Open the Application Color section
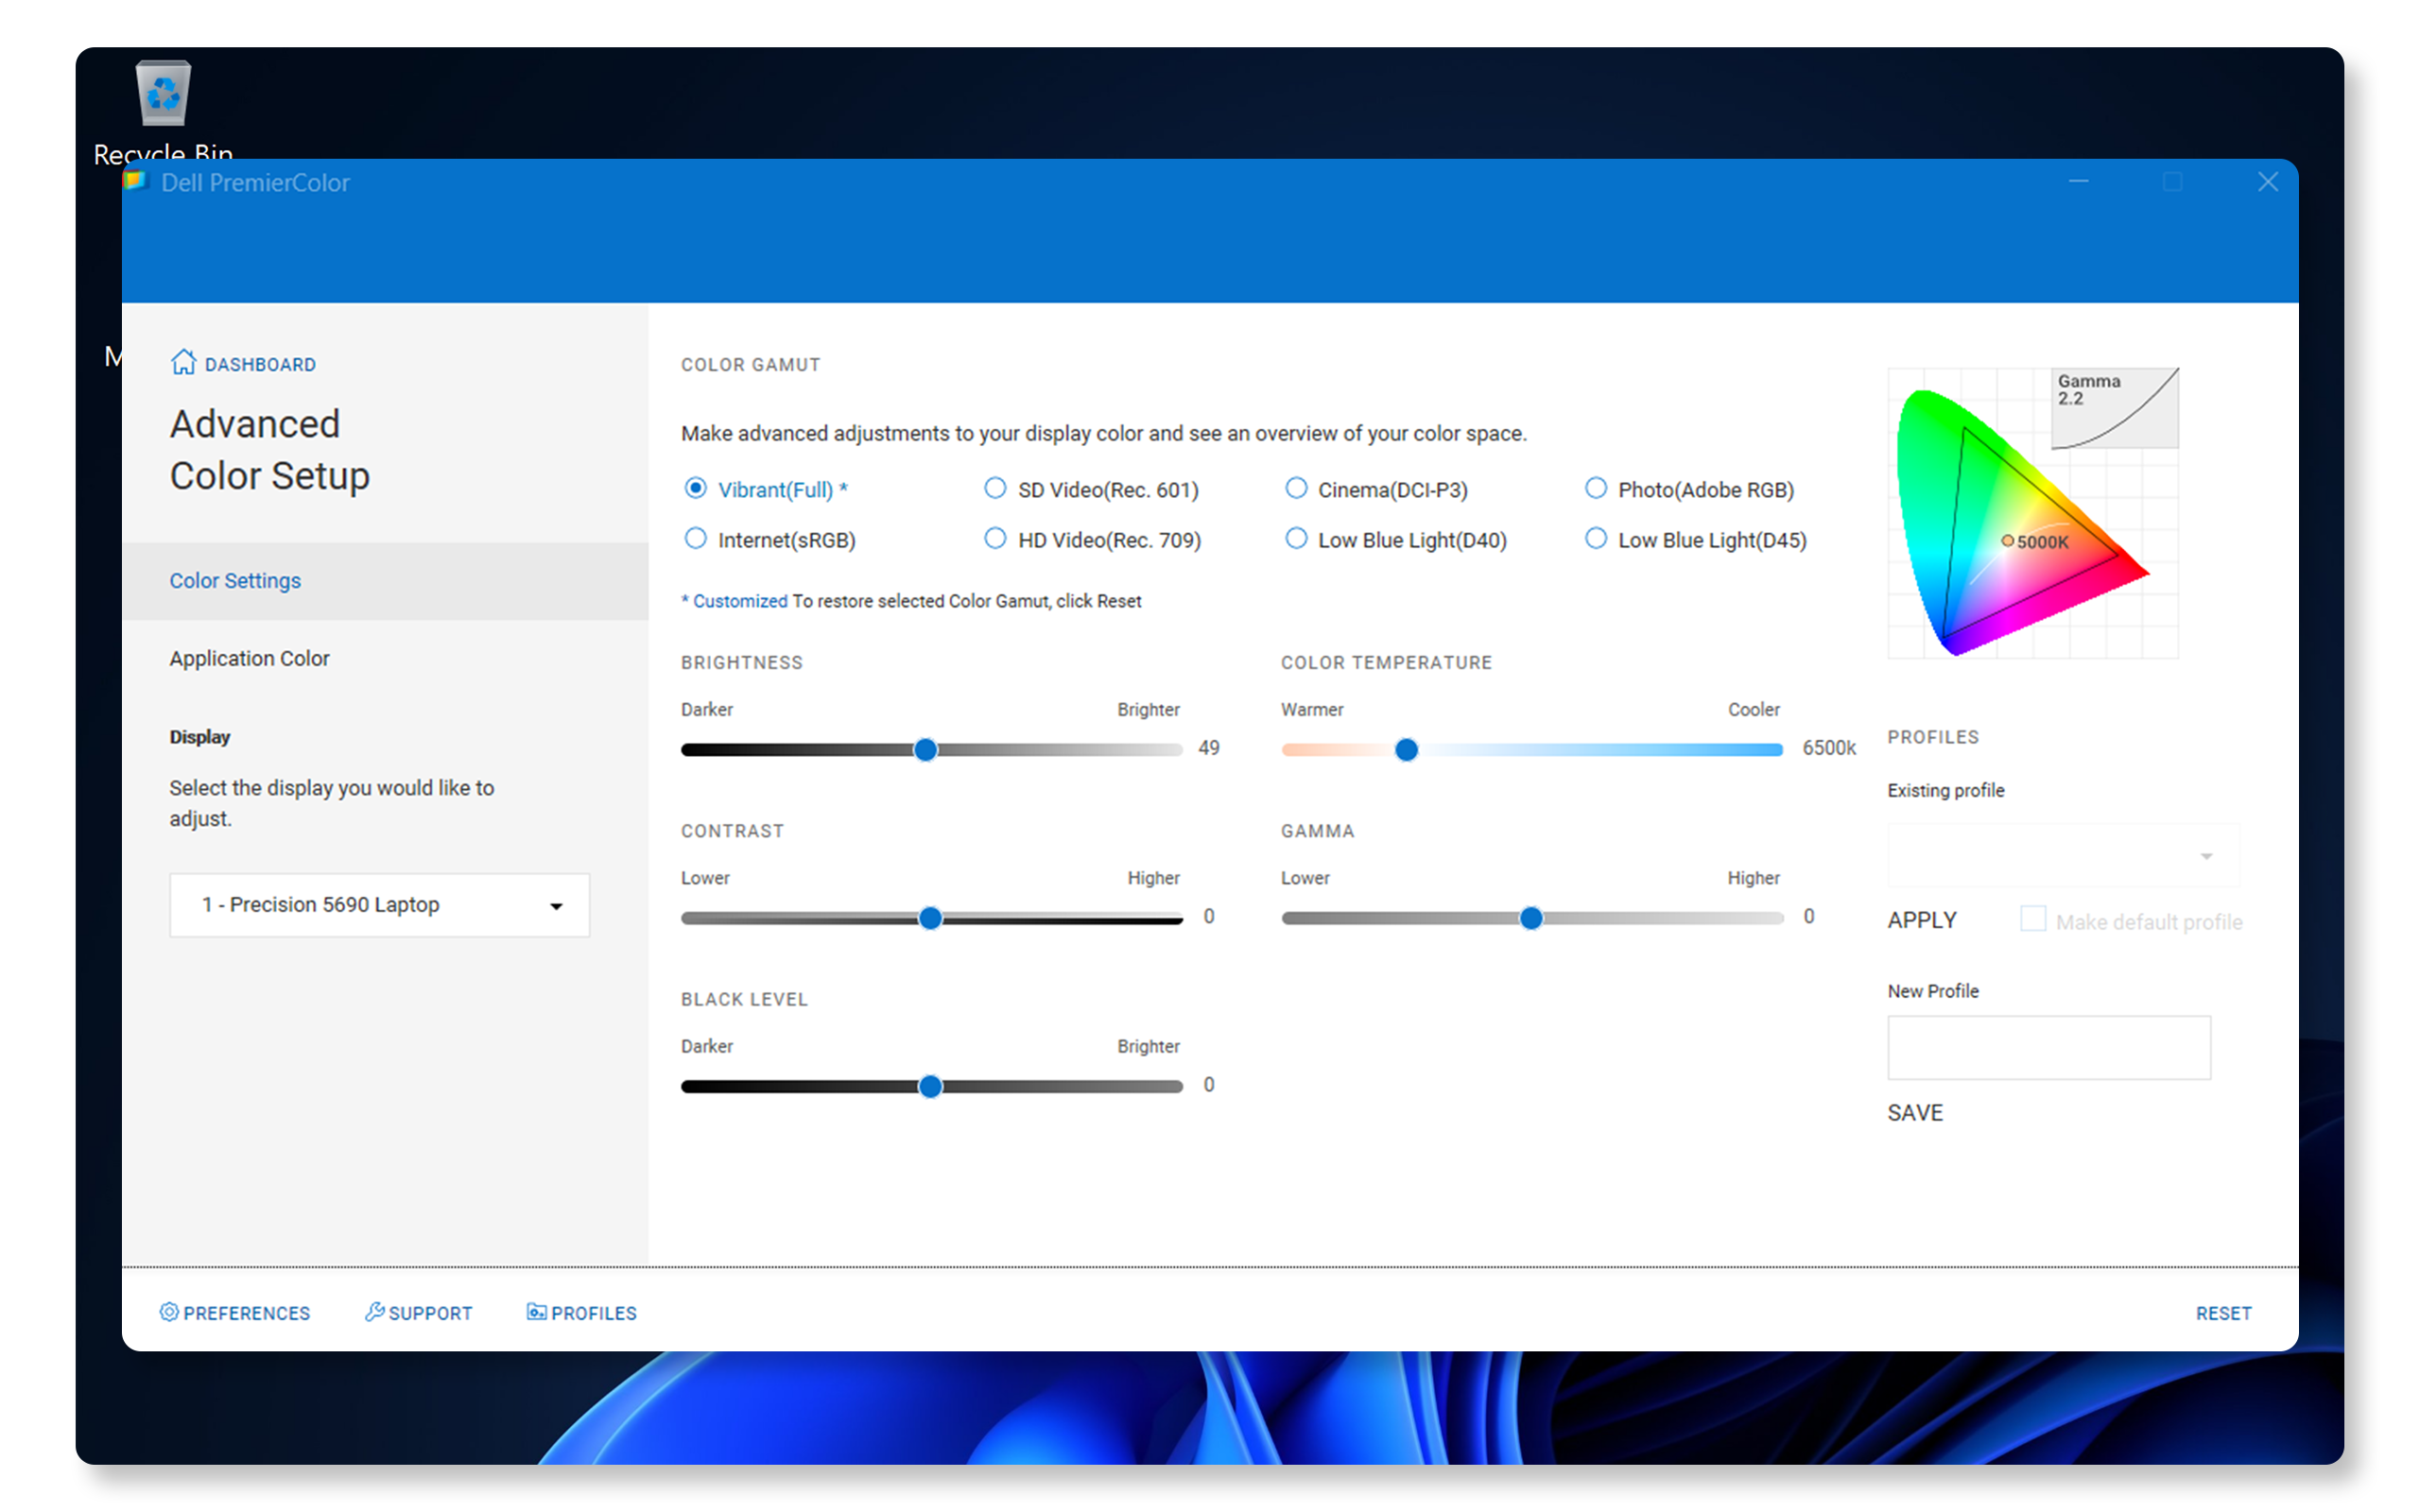The height and width of the screenshot is (1512, 2420). pos(249,658)
